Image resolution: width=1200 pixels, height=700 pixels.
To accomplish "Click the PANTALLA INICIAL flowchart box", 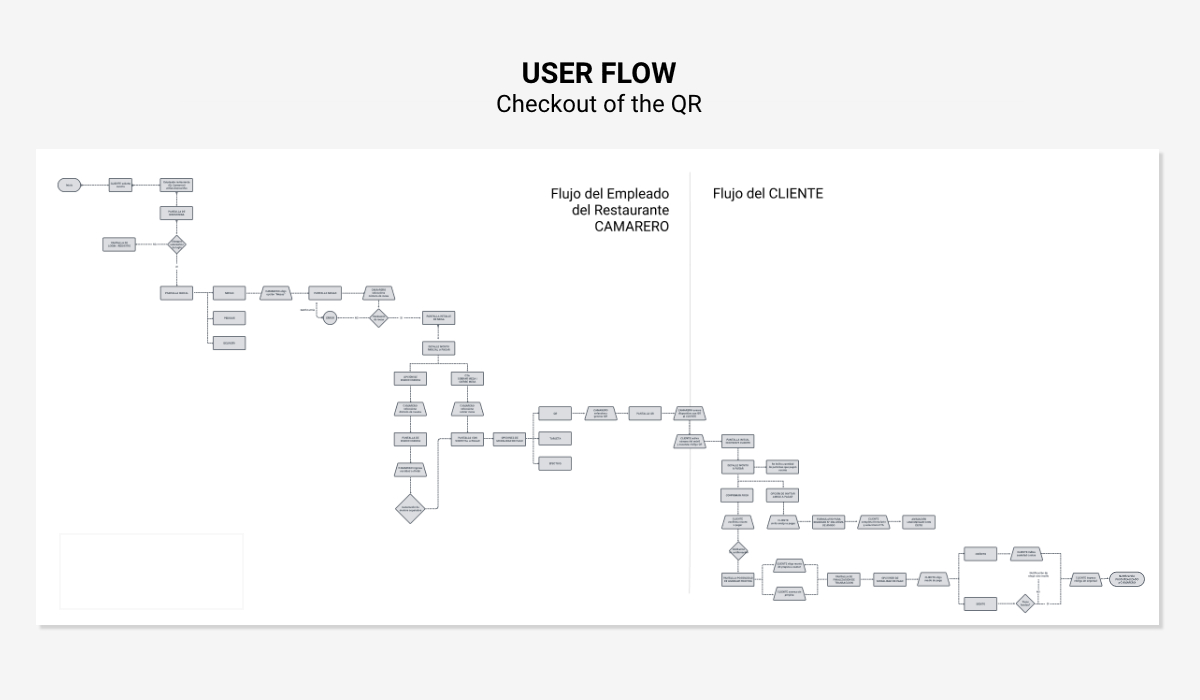I will [176, 293].
